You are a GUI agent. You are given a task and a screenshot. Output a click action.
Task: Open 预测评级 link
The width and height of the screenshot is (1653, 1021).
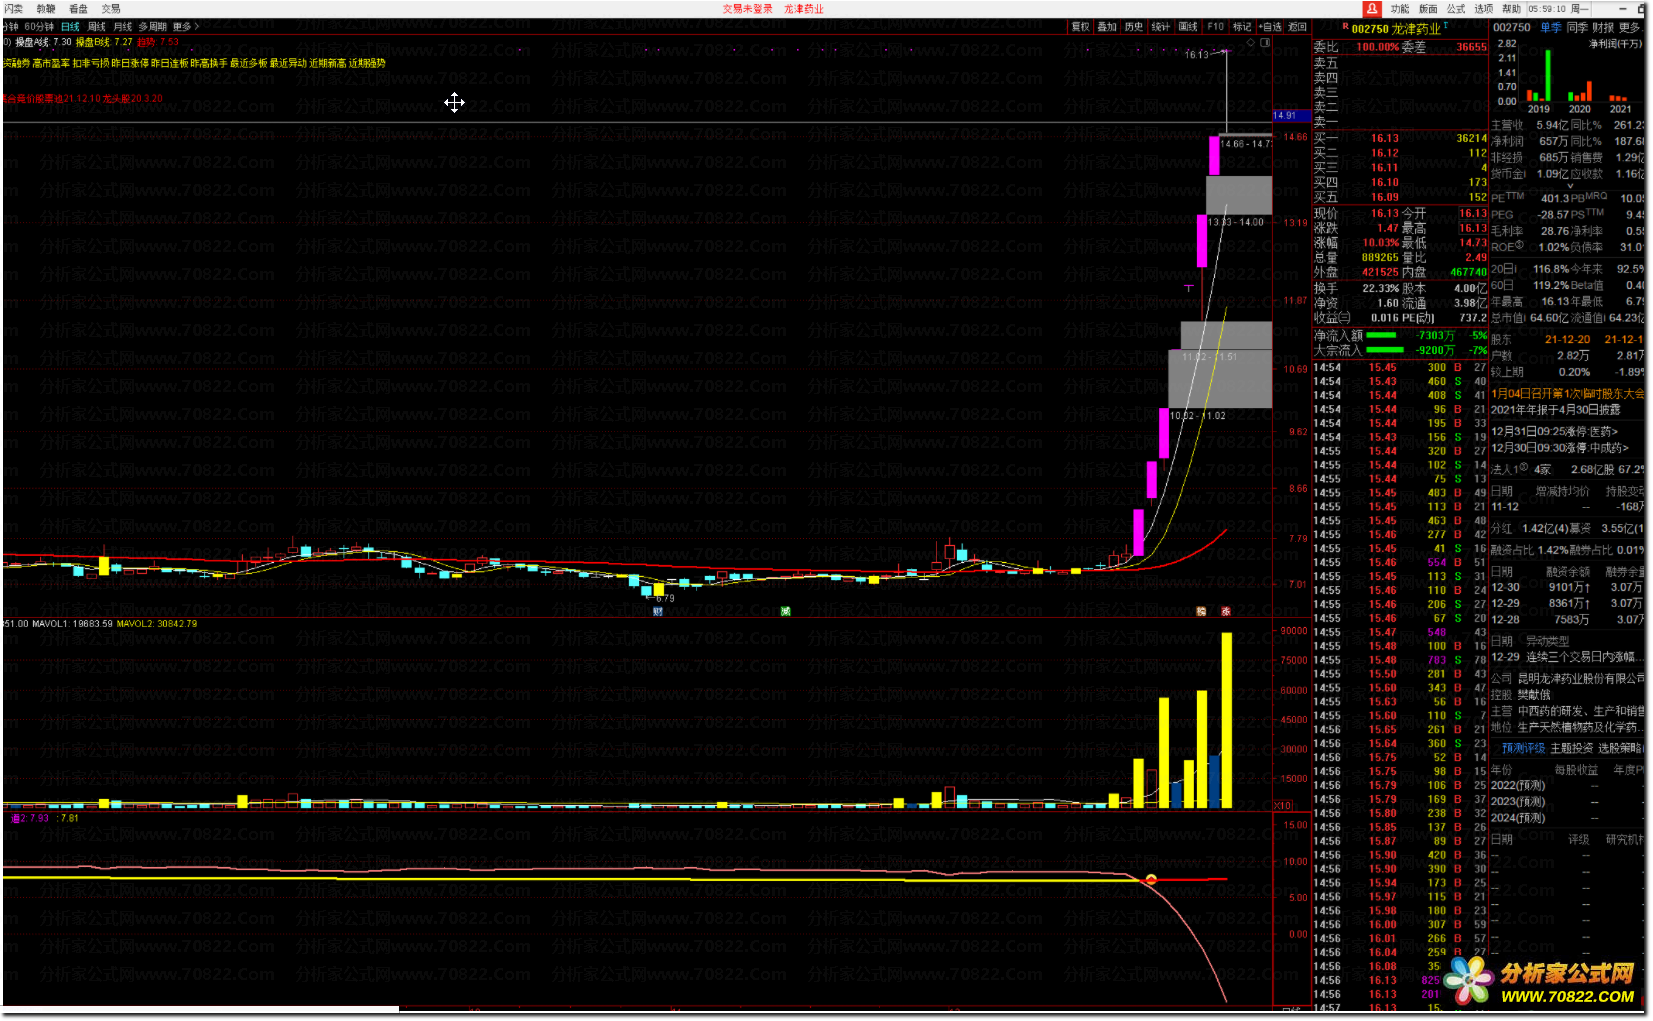pyautogui.click(x=1523, y=748)
